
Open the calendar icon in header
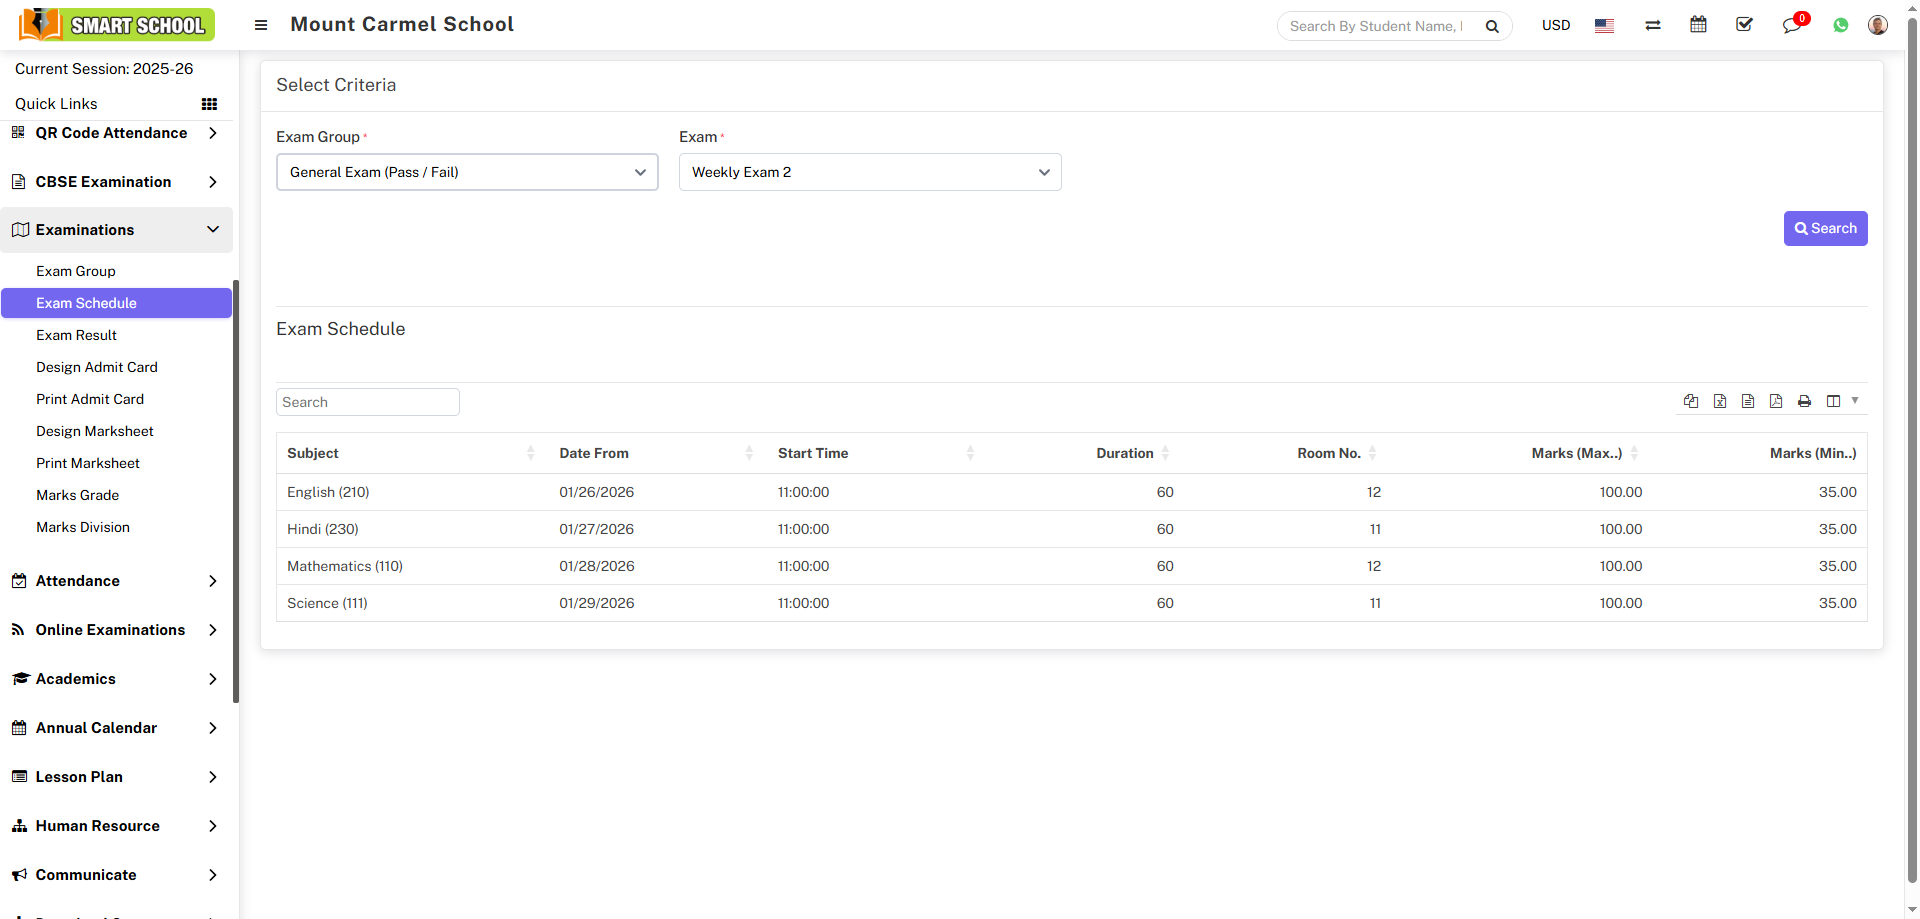1697,25
